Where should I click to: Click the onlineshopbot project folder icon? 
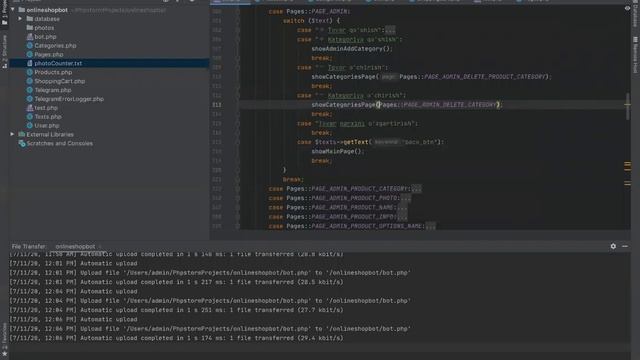[x=22, y=10]
